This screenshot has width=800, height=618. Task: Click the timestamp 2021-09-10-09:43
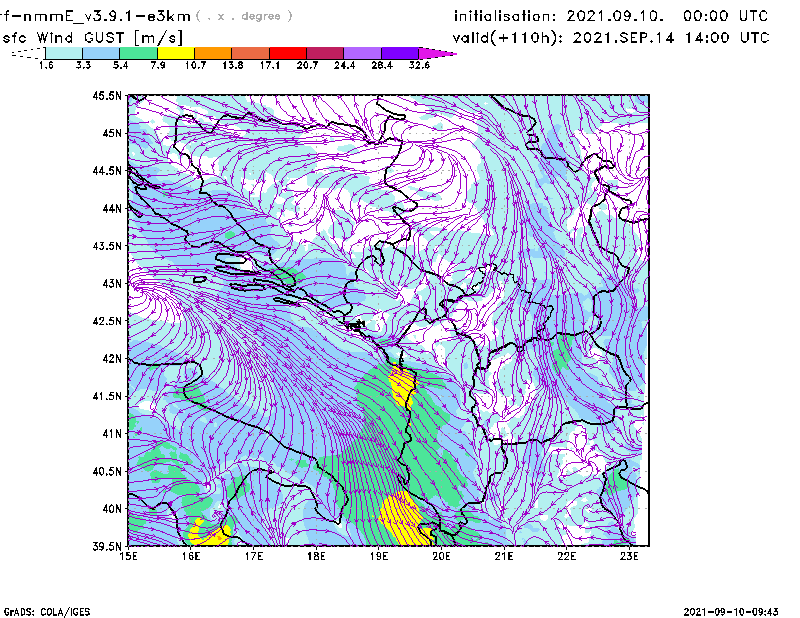coord(731,611)
